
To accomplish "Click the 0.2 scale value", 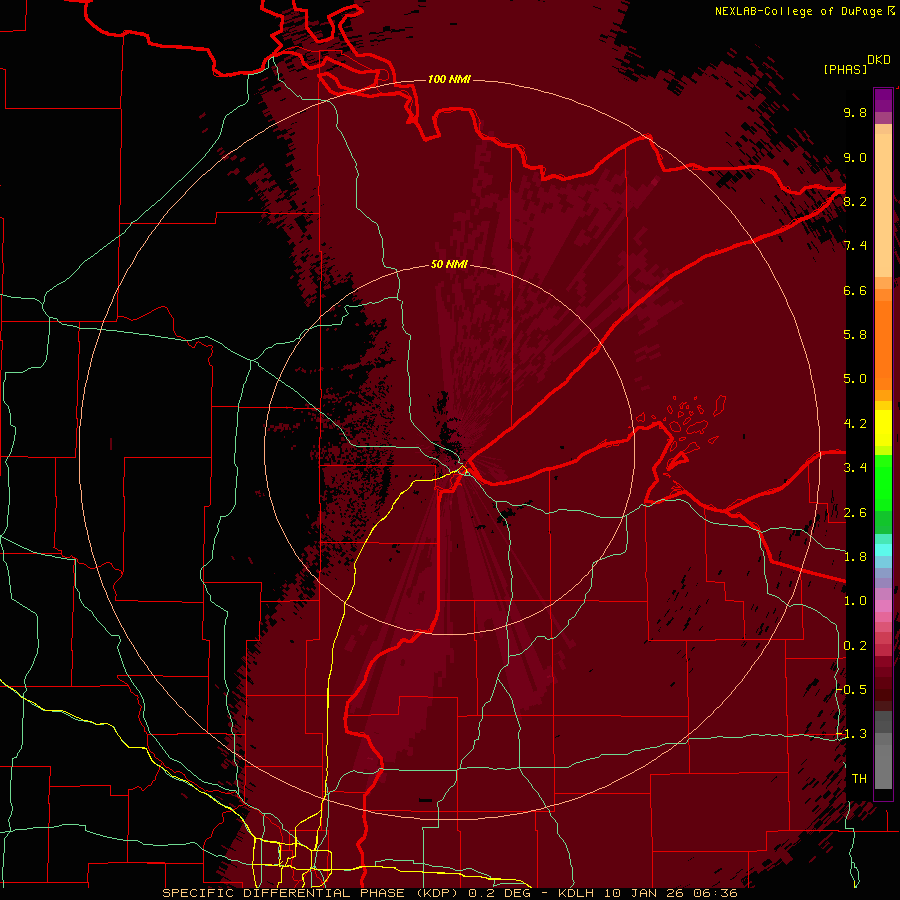I will 855,646.
